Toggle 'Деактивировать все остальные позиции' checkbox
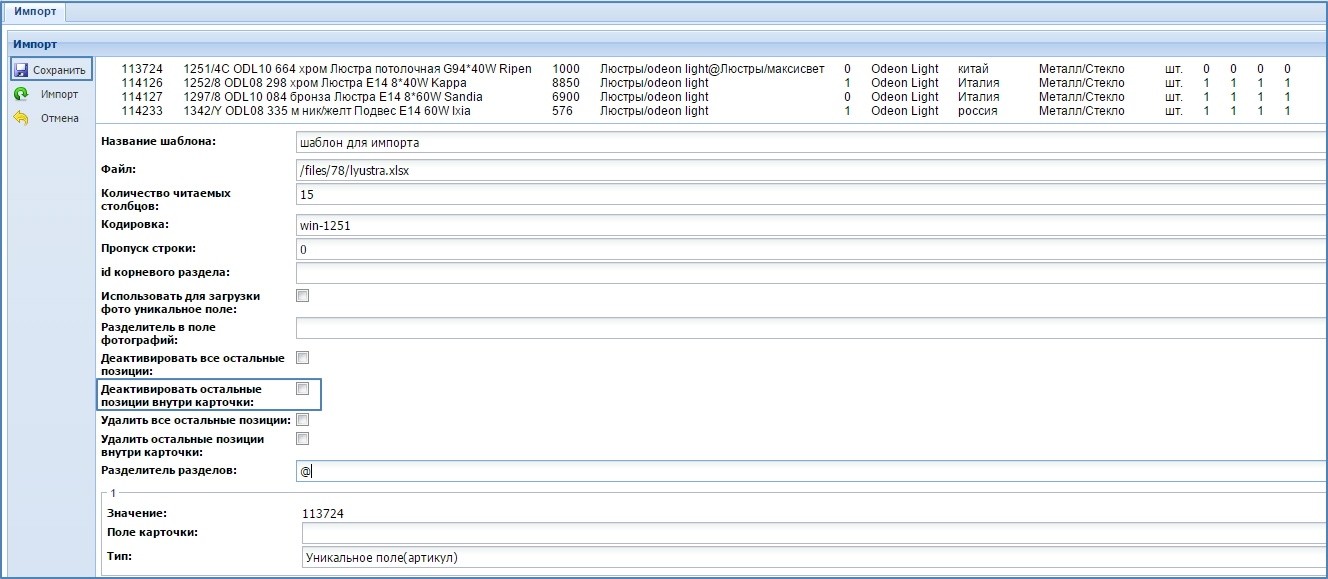Screen dimensions: 1328x579 (303, 357)
